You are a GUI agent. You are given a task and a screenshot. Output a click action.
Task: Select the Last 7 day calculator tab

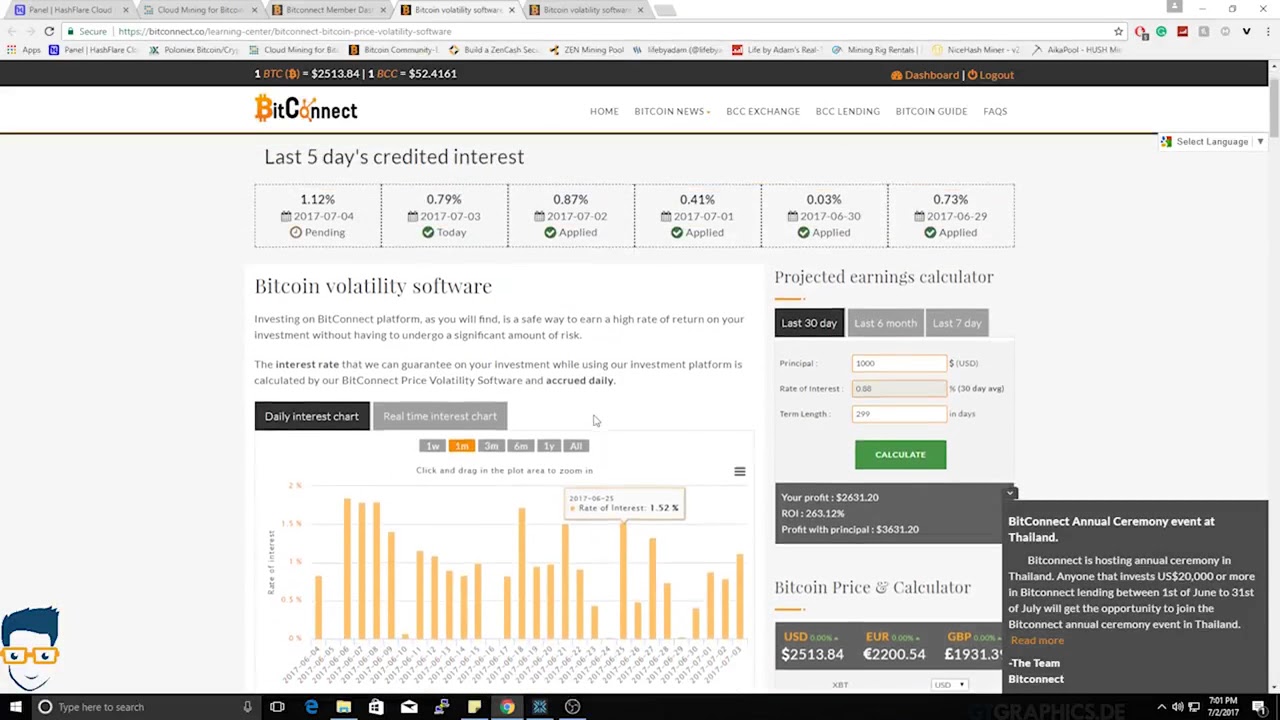coord(957,323)
